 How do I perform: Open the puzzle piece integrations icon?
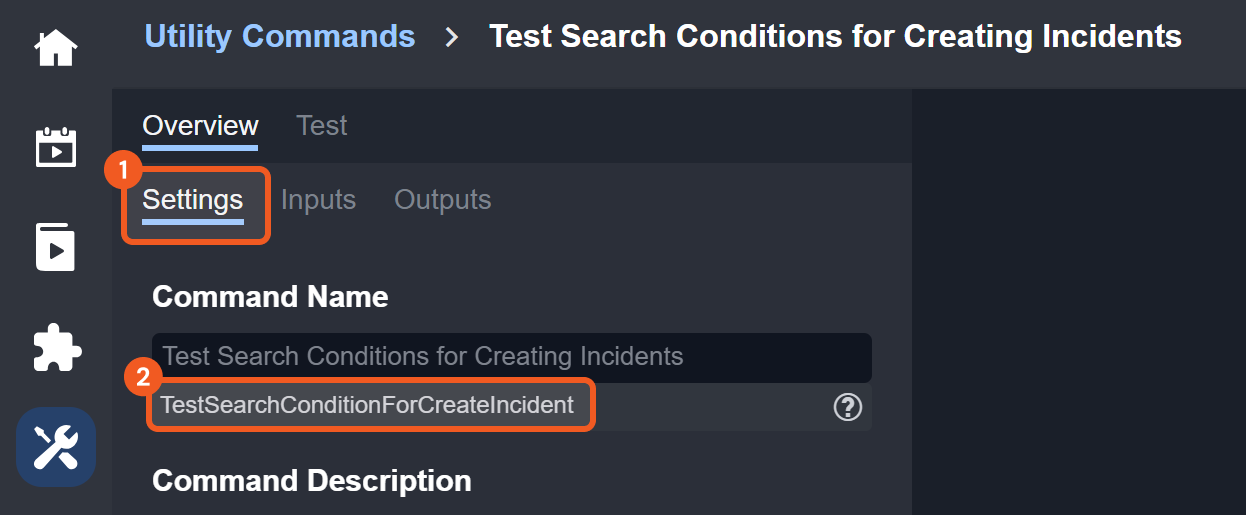click(x=56, y=348)
